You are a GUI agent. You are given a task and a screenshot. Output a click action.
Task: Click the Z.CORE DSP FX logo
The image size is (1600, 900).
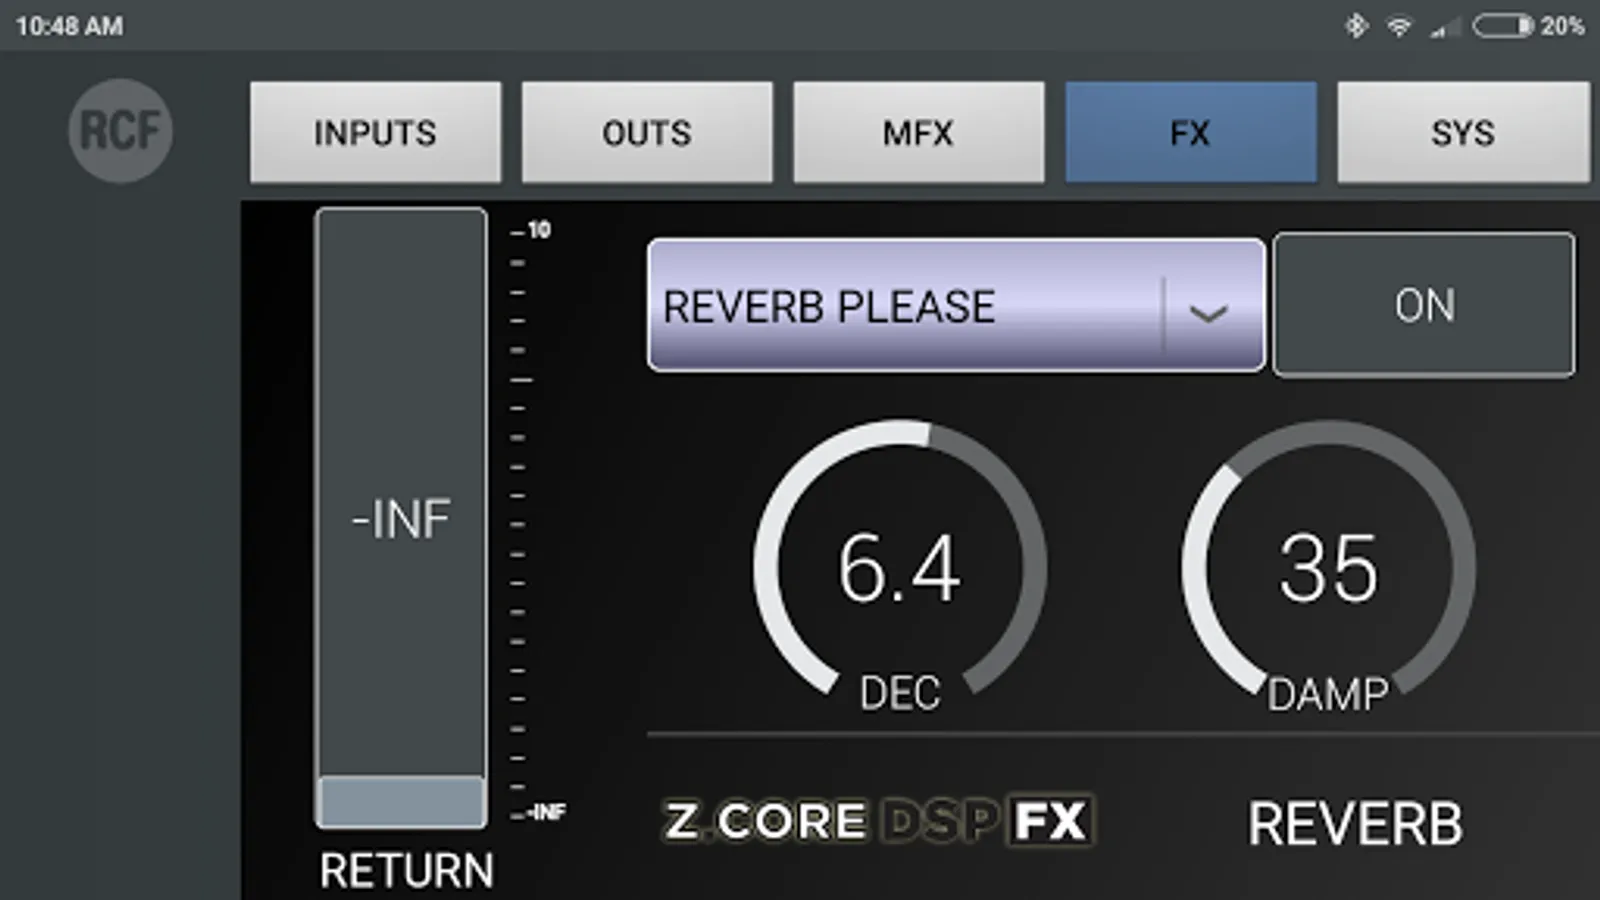879,821
